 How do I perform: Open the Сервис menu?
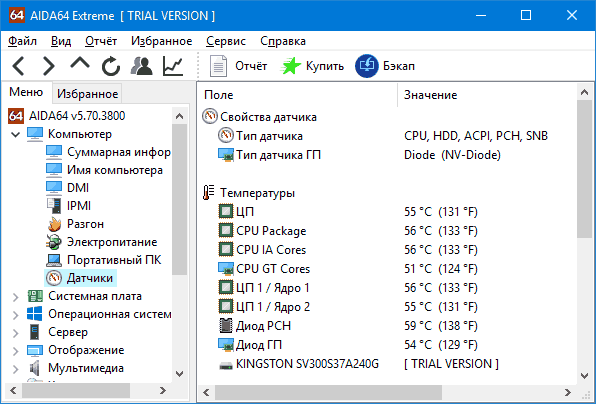[226, 41]
